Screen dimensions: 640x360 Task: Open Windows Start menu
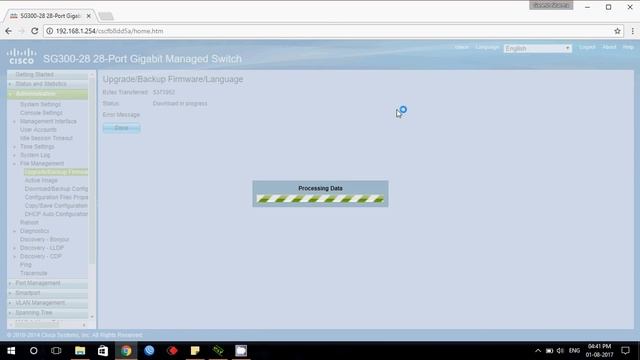click(11, 351)
